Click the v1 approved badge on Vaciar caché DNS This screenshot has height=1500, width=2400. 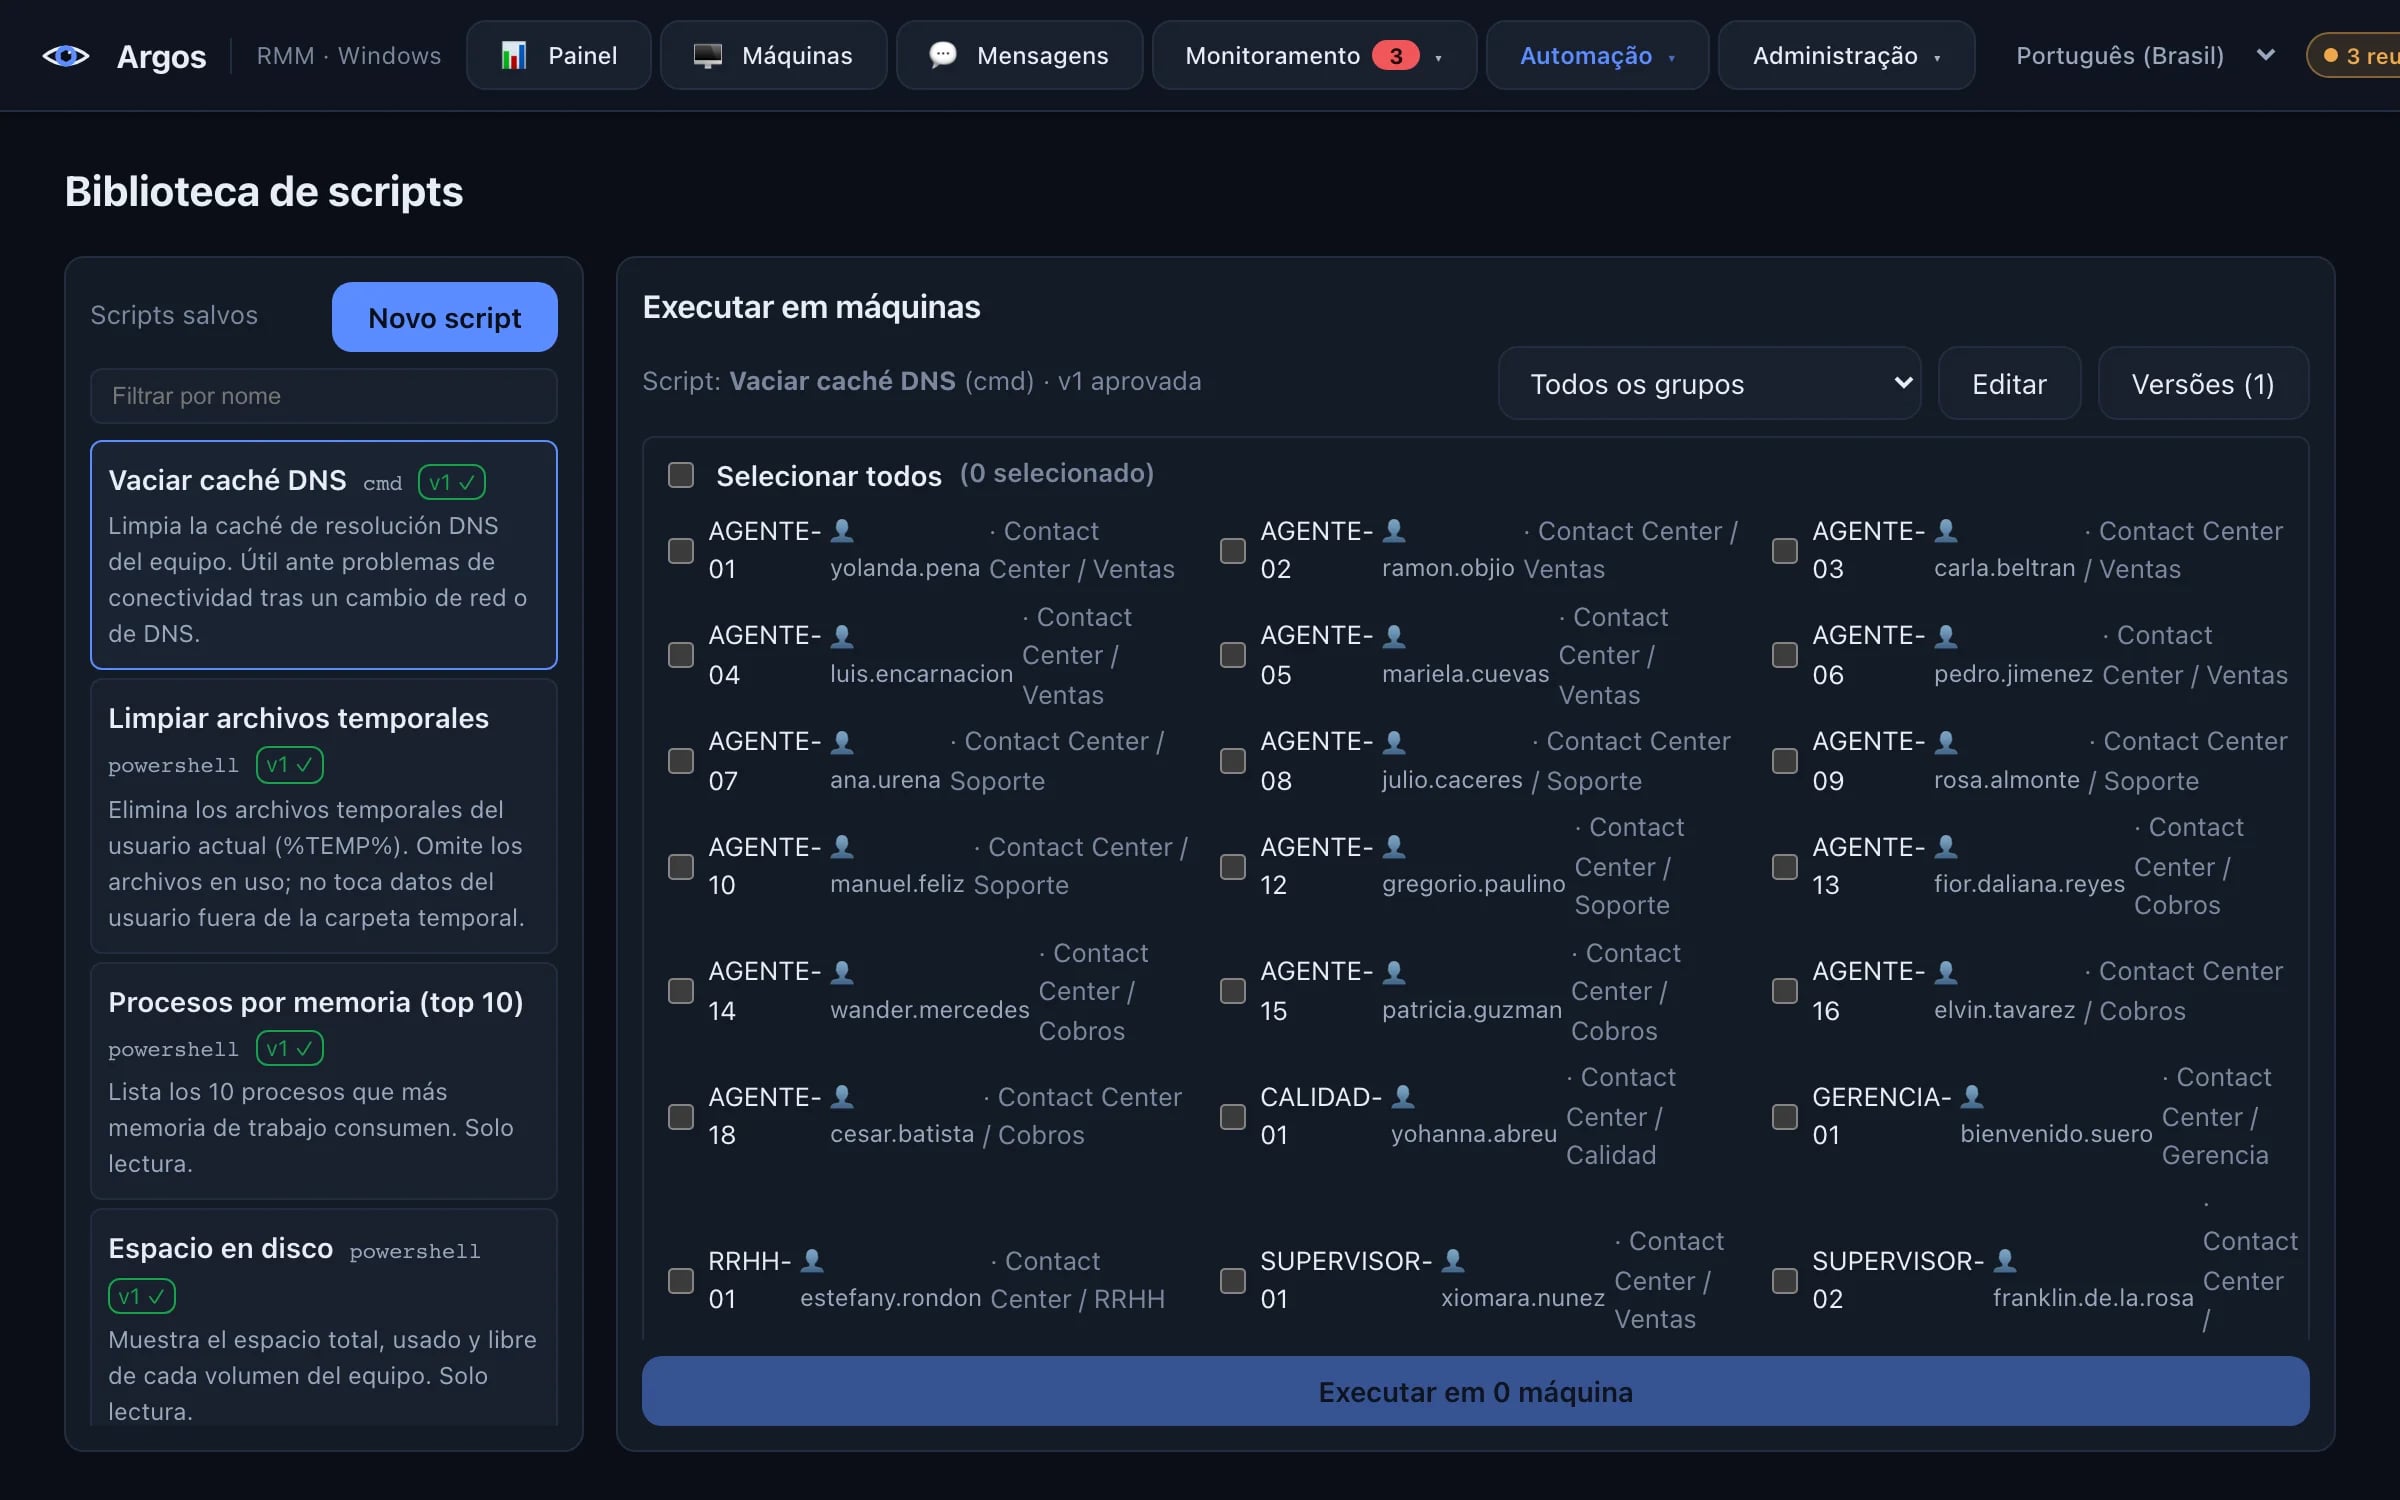[452, 482]
